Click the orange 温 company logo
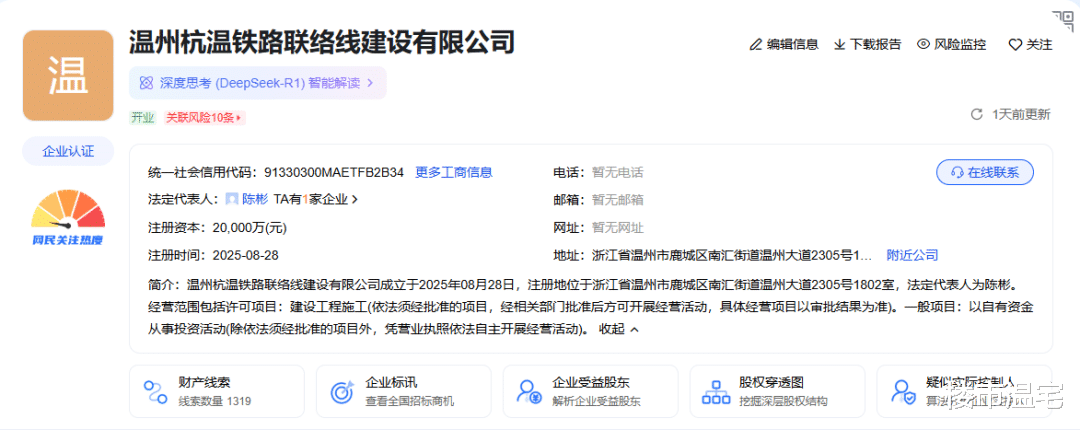Screen dimensions: 1080x430 coord(68,76)
